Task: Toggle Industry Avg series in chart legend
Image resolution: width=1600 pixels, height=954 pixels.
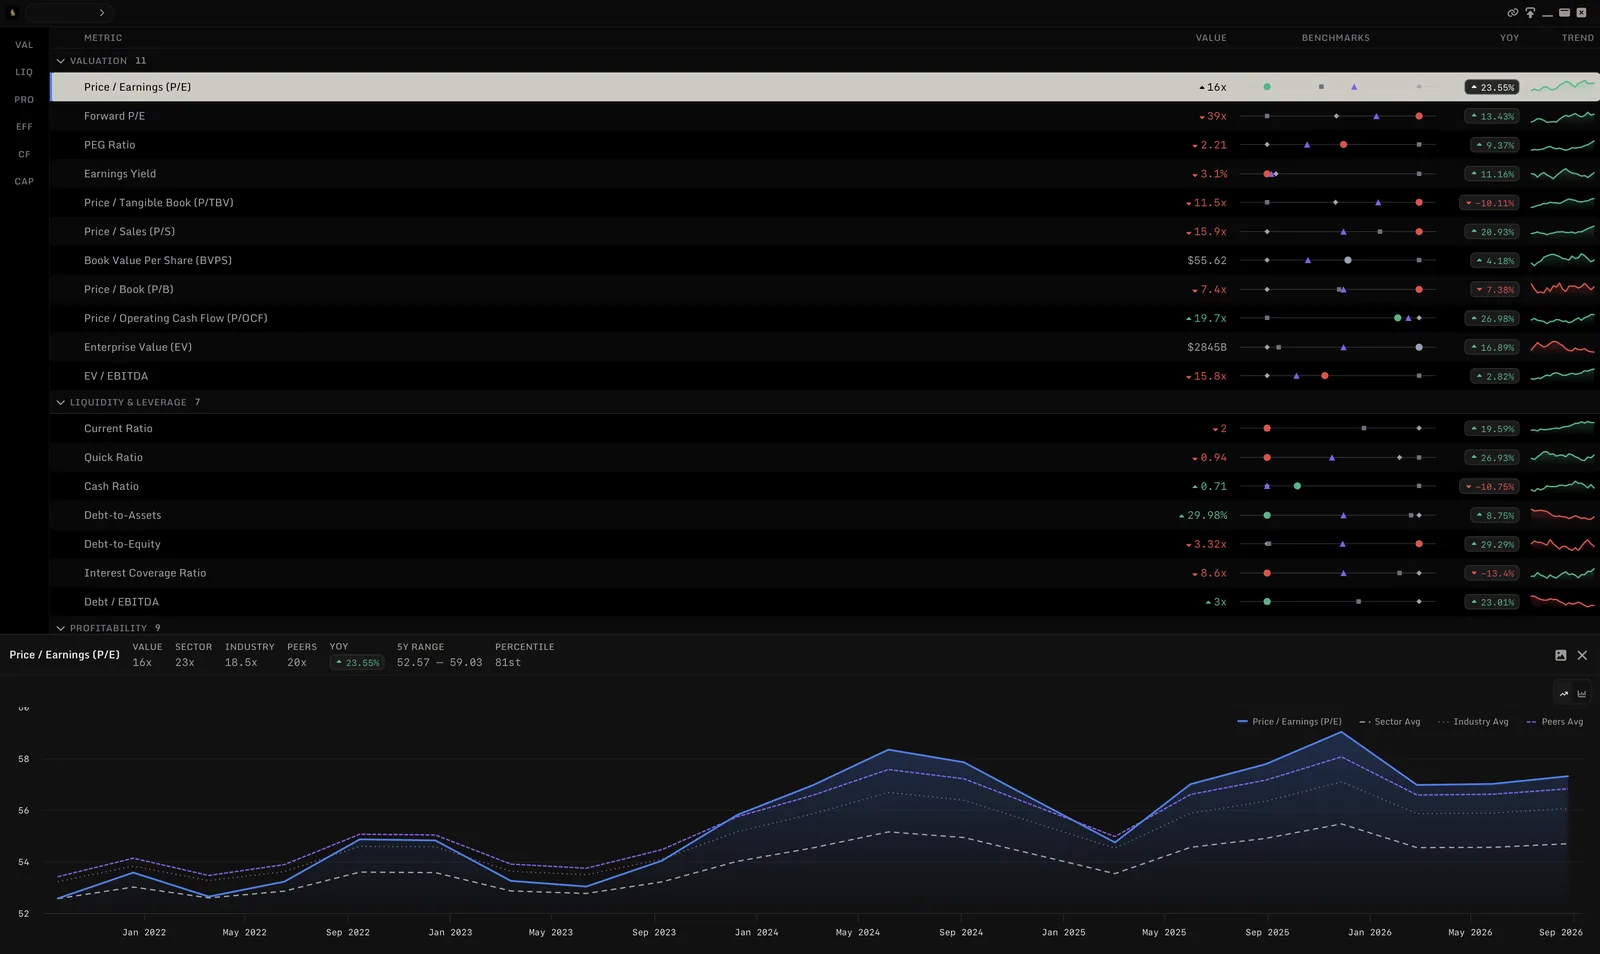Action: 1473,721
